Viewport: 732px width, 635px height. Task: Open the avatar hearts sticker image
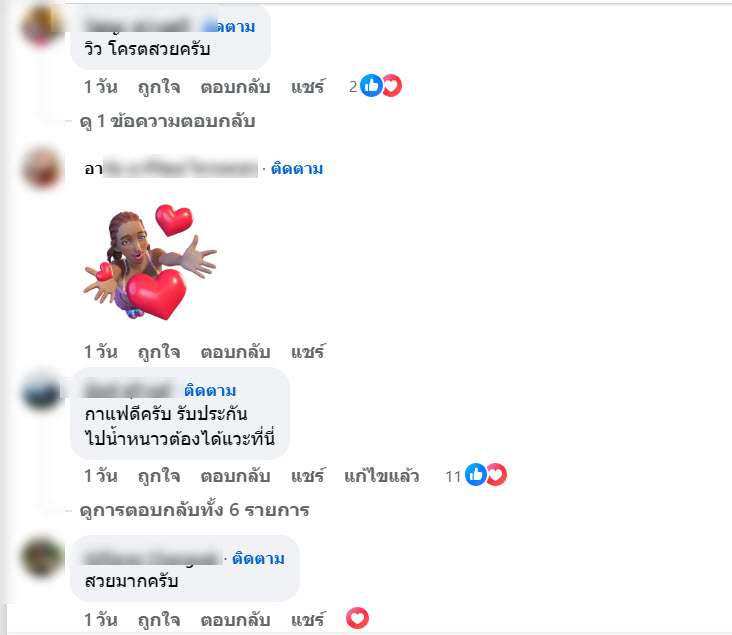[x=150, y=262]
